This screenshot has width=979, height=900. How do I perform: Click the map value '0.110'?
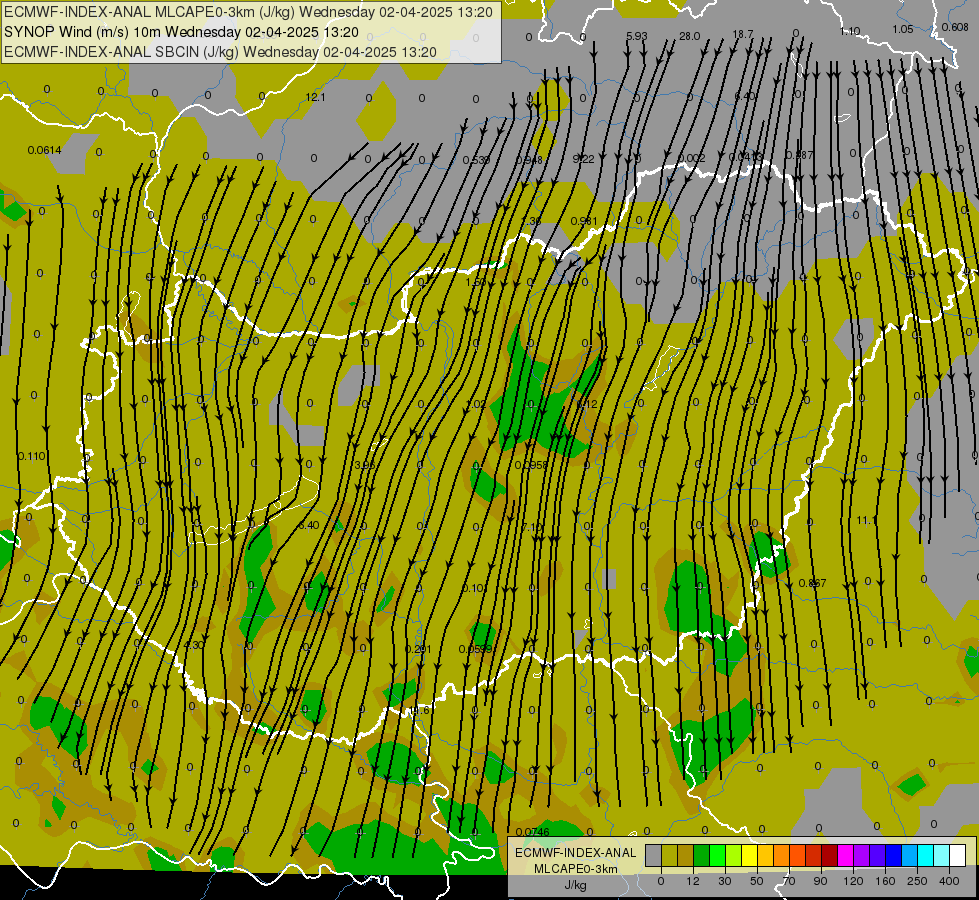tap(32, 456)
